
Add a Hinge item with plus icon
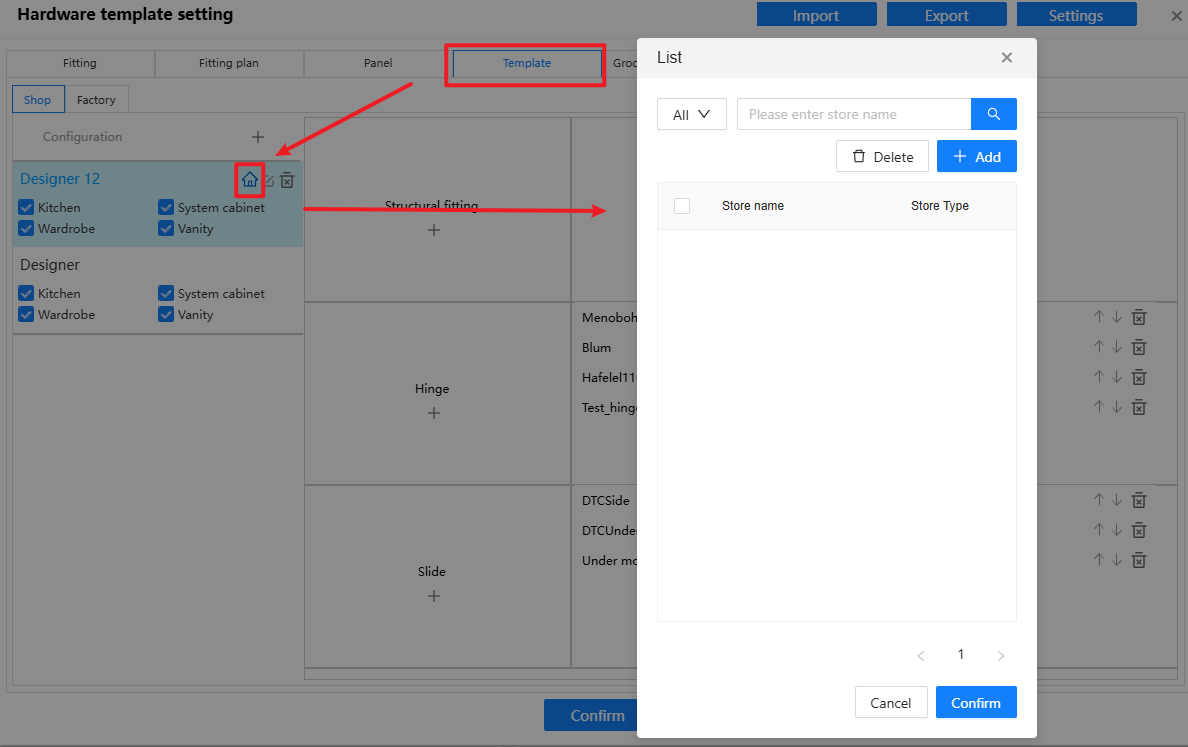pos(433,413)
